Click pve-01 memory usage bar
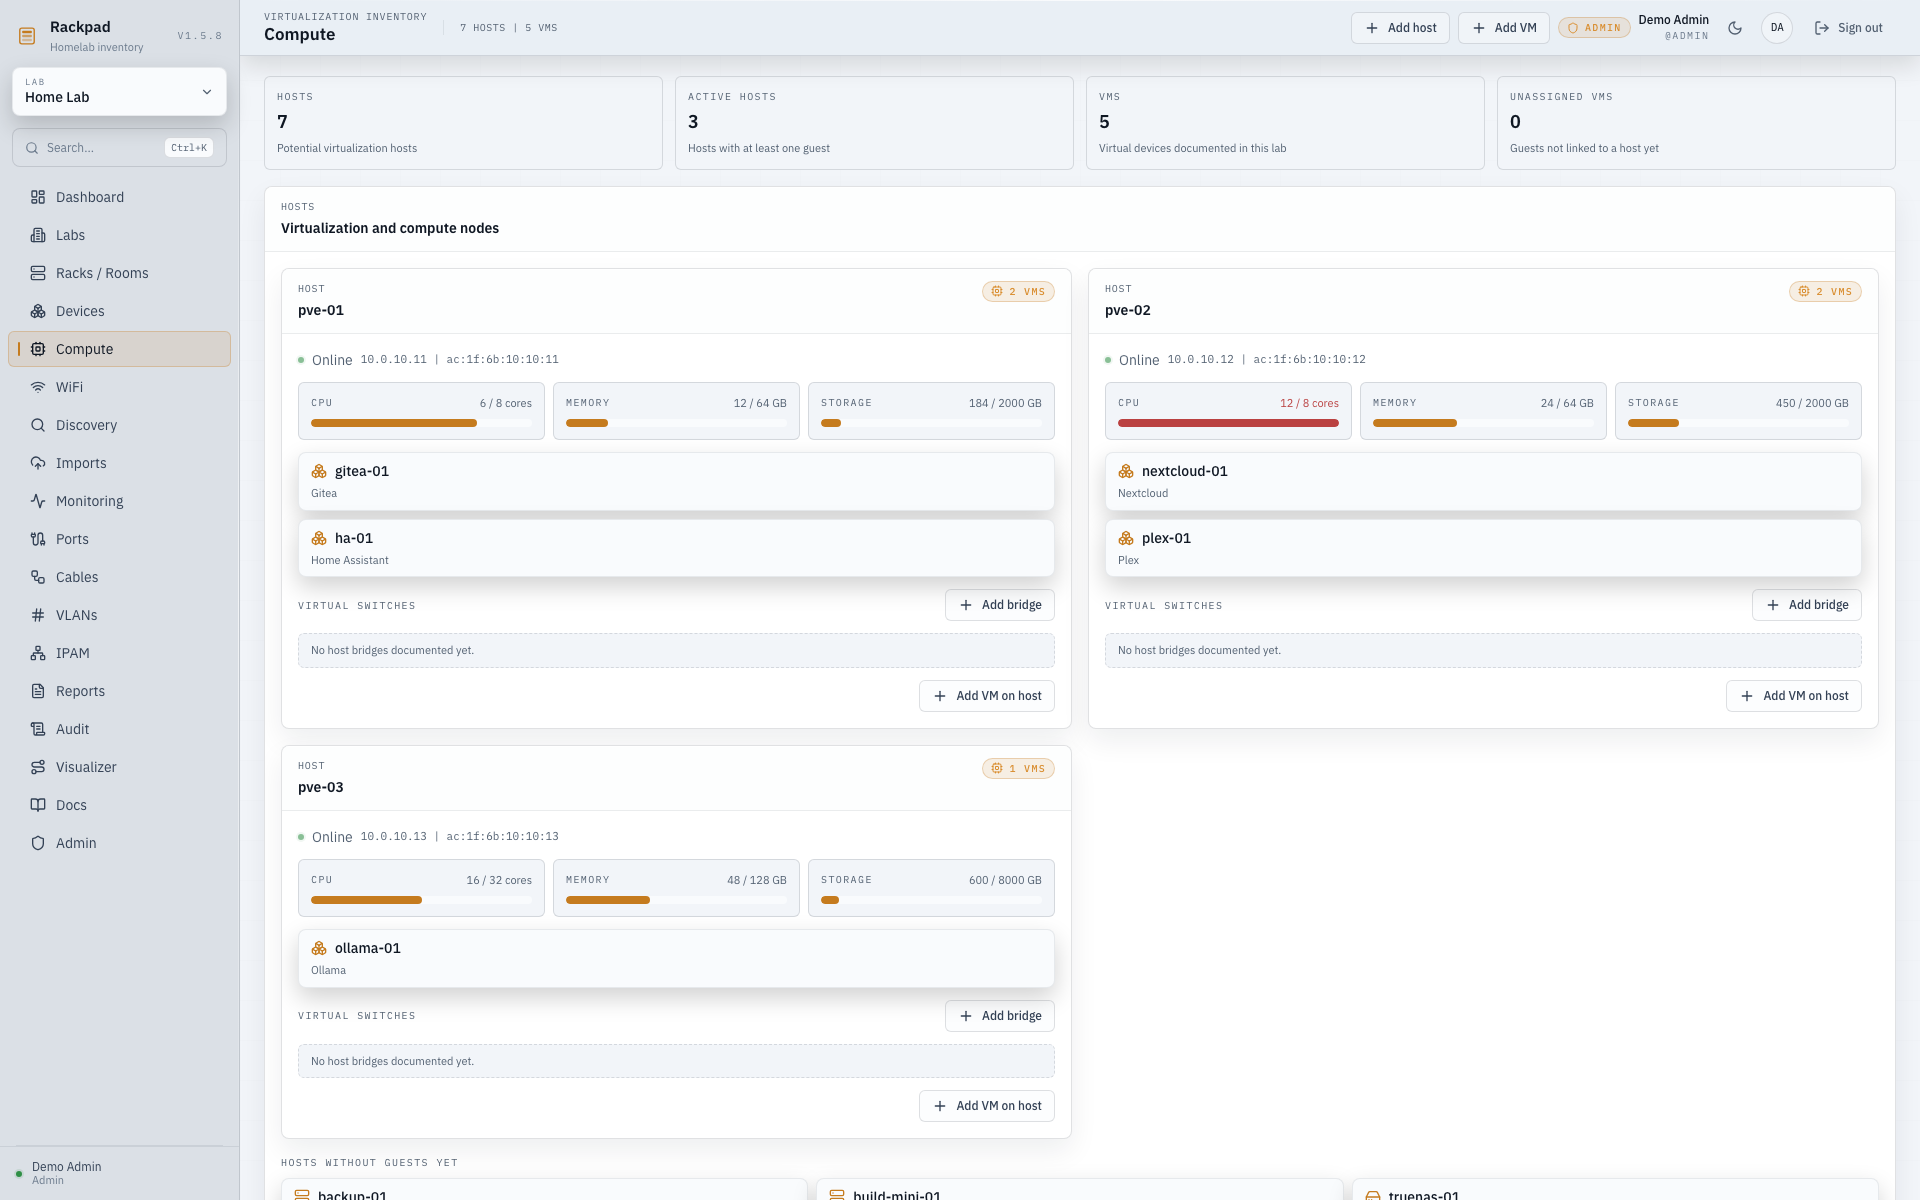 coord(676,423)
